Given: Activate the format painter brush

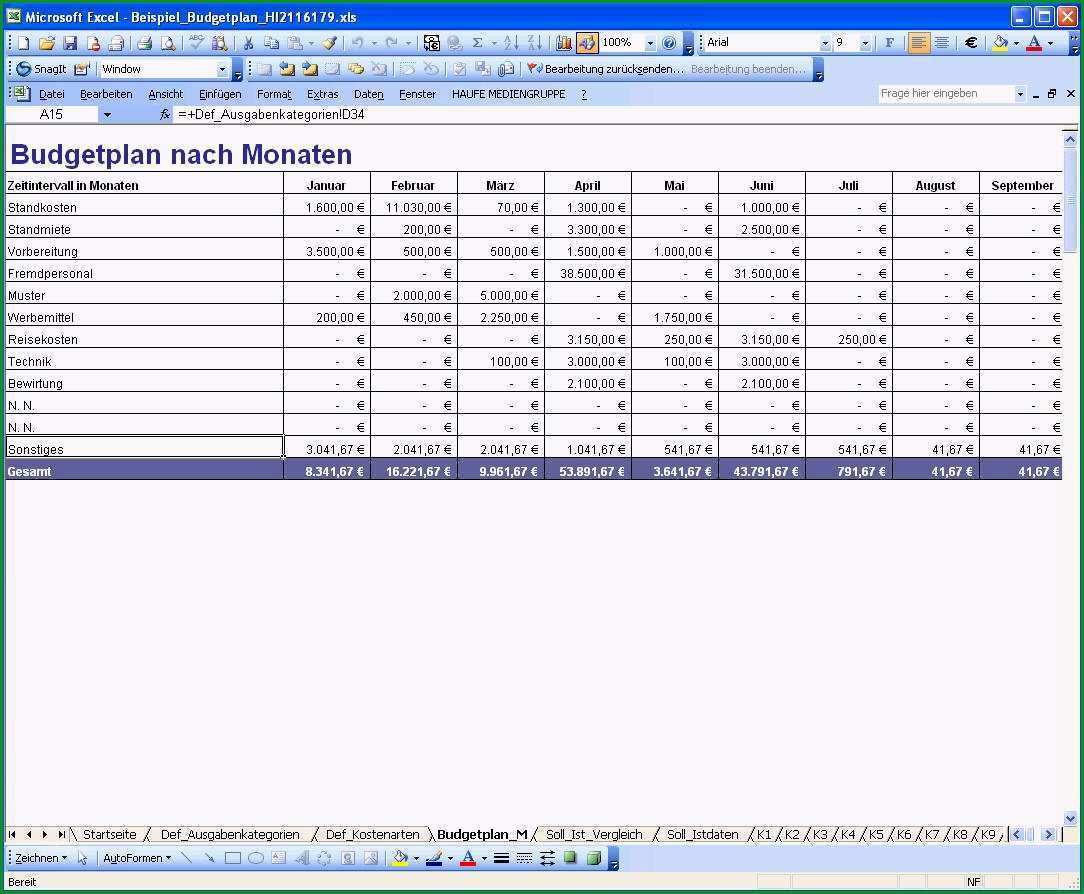Looking at the screenshot, I should click(330, 43).
